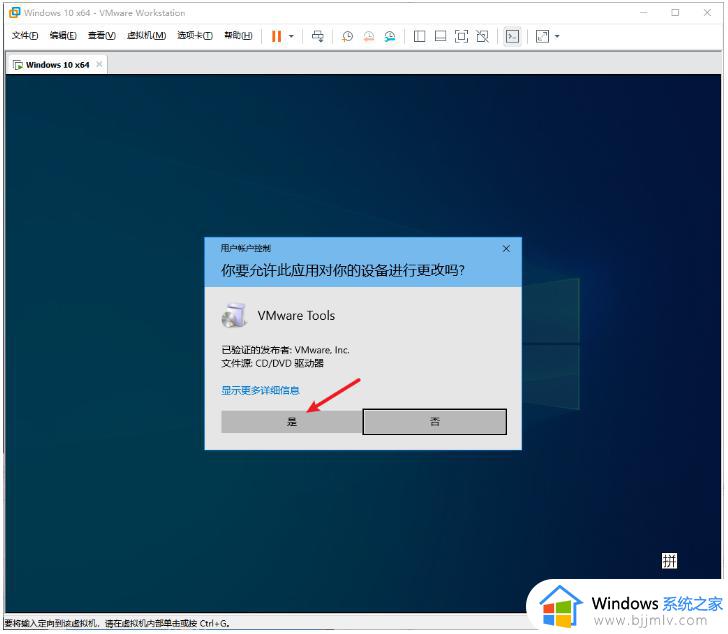Open the 选项卡(T) menu

coord(195,36)
